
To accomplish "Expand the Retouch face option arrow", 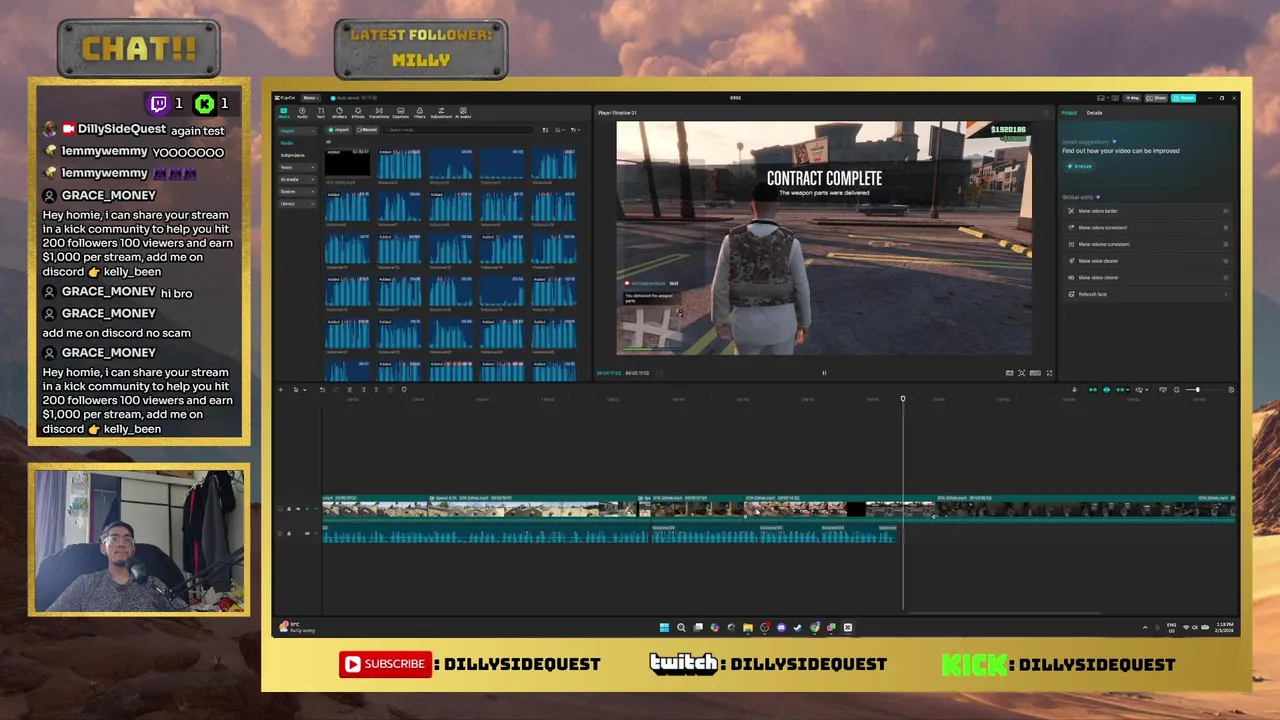I will point(1226,294).
